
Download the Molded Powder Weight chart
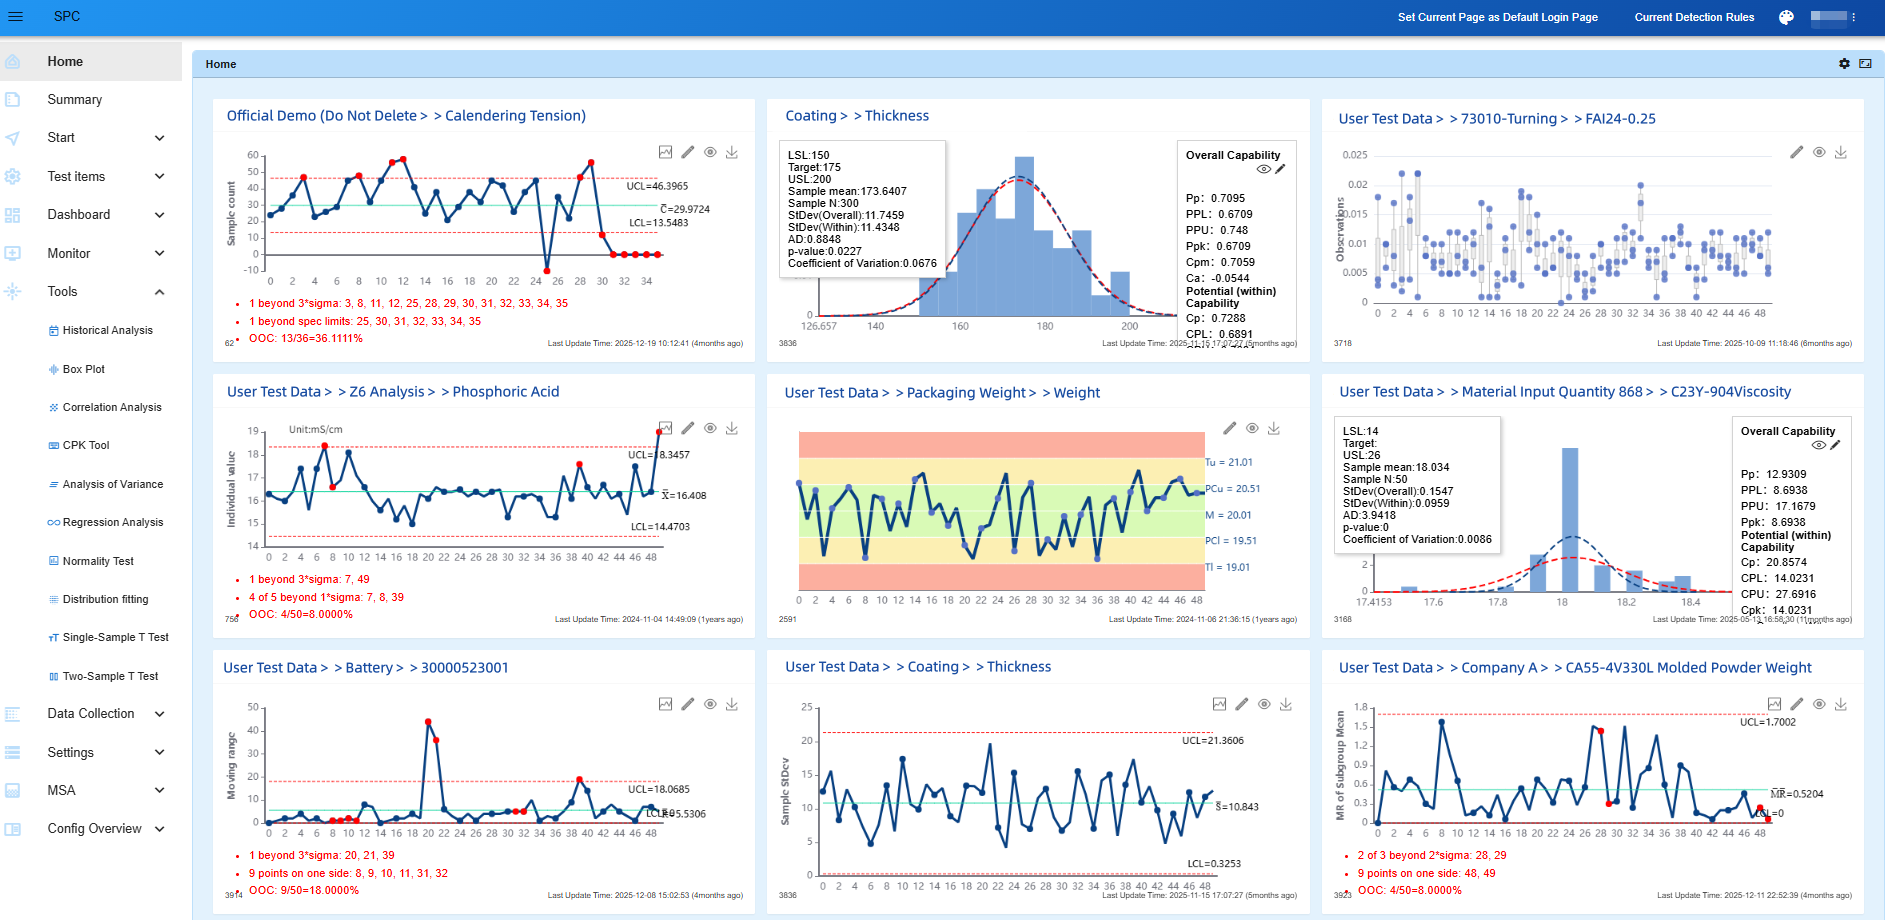coord(1841,704)
